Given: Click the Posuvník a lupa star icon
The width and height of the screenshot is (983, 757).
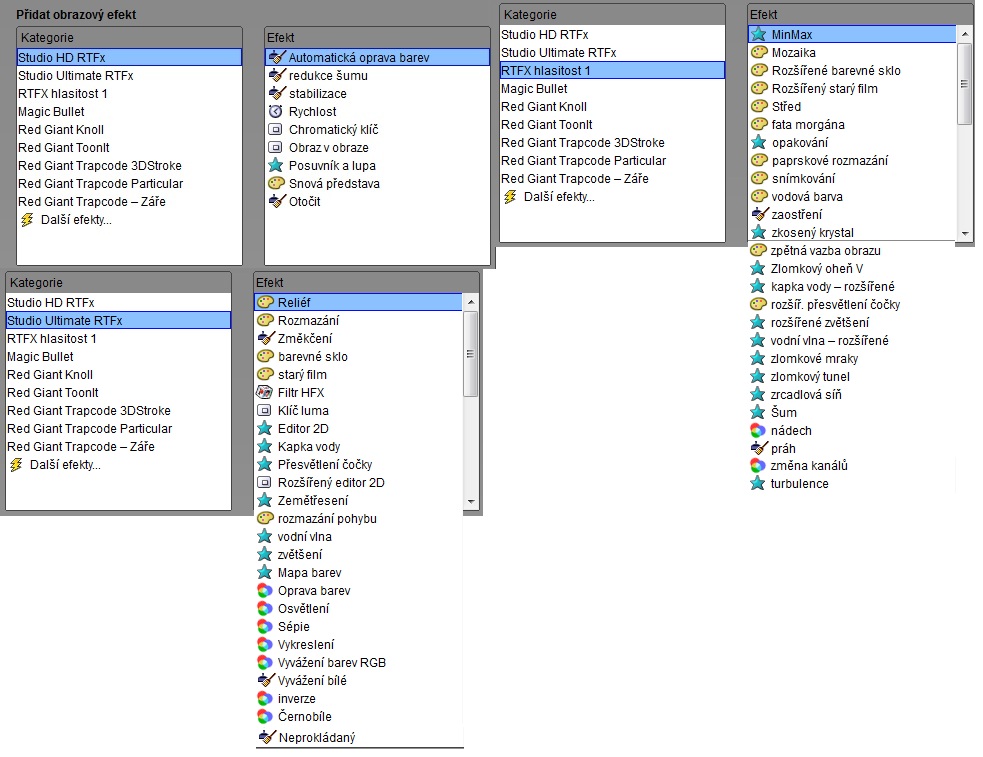Looking at the screenshot, I should click(275, 165).
